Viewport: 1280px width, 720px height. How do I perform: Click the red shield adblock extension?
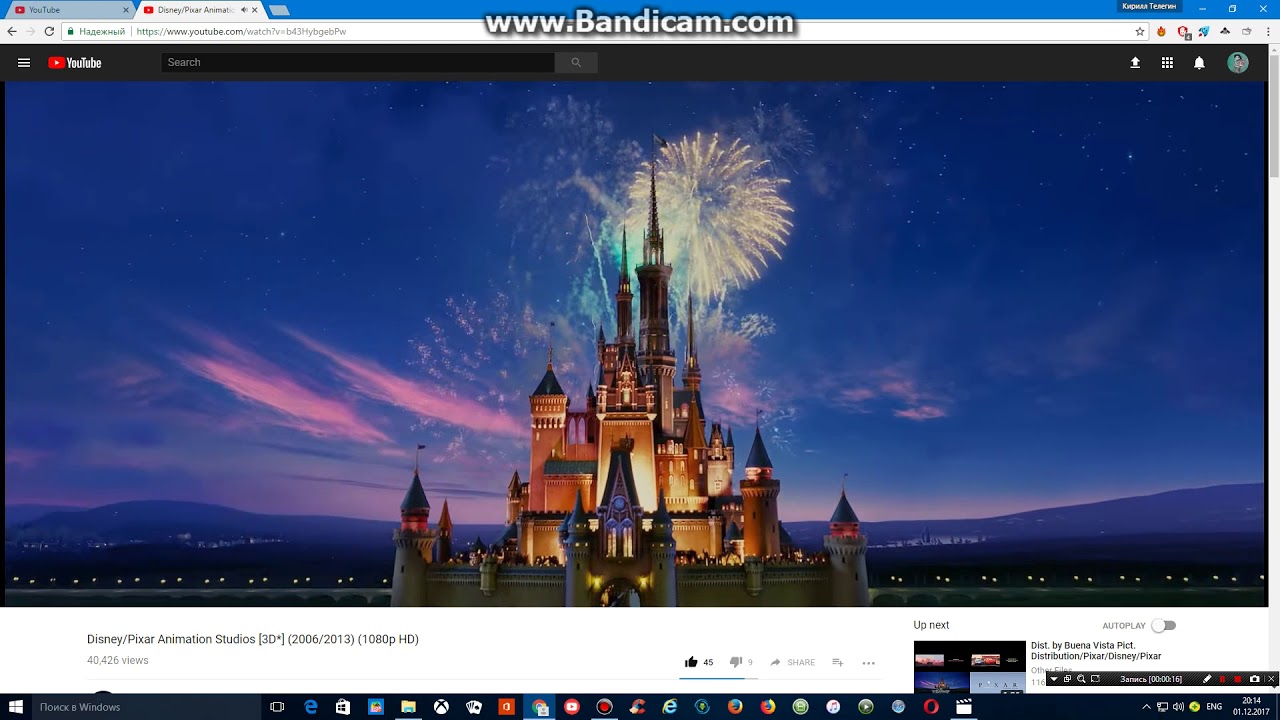(1184, 32)
